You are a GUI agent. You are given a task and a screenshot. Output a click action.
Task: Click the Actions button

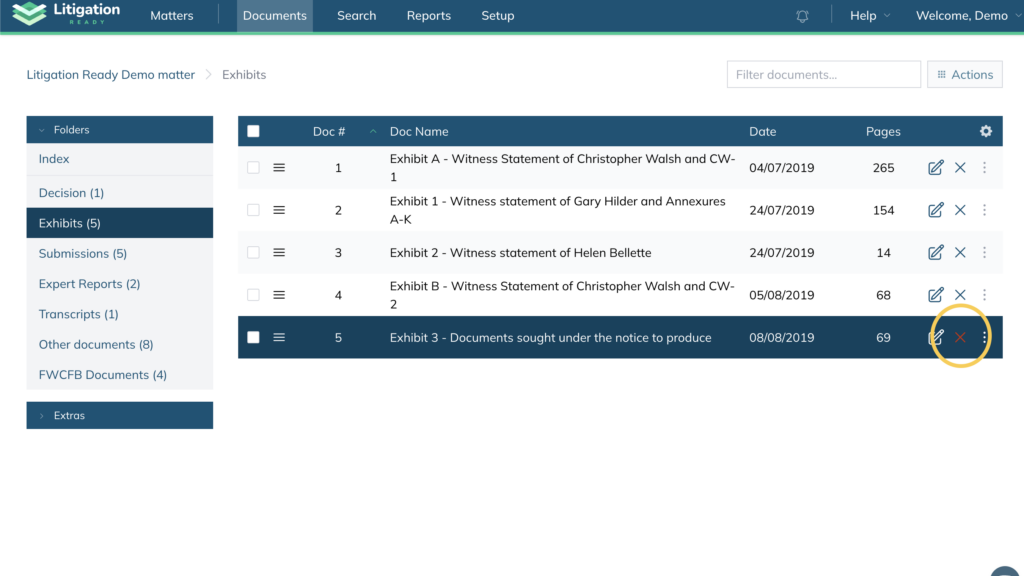click(x=964, y=75)
